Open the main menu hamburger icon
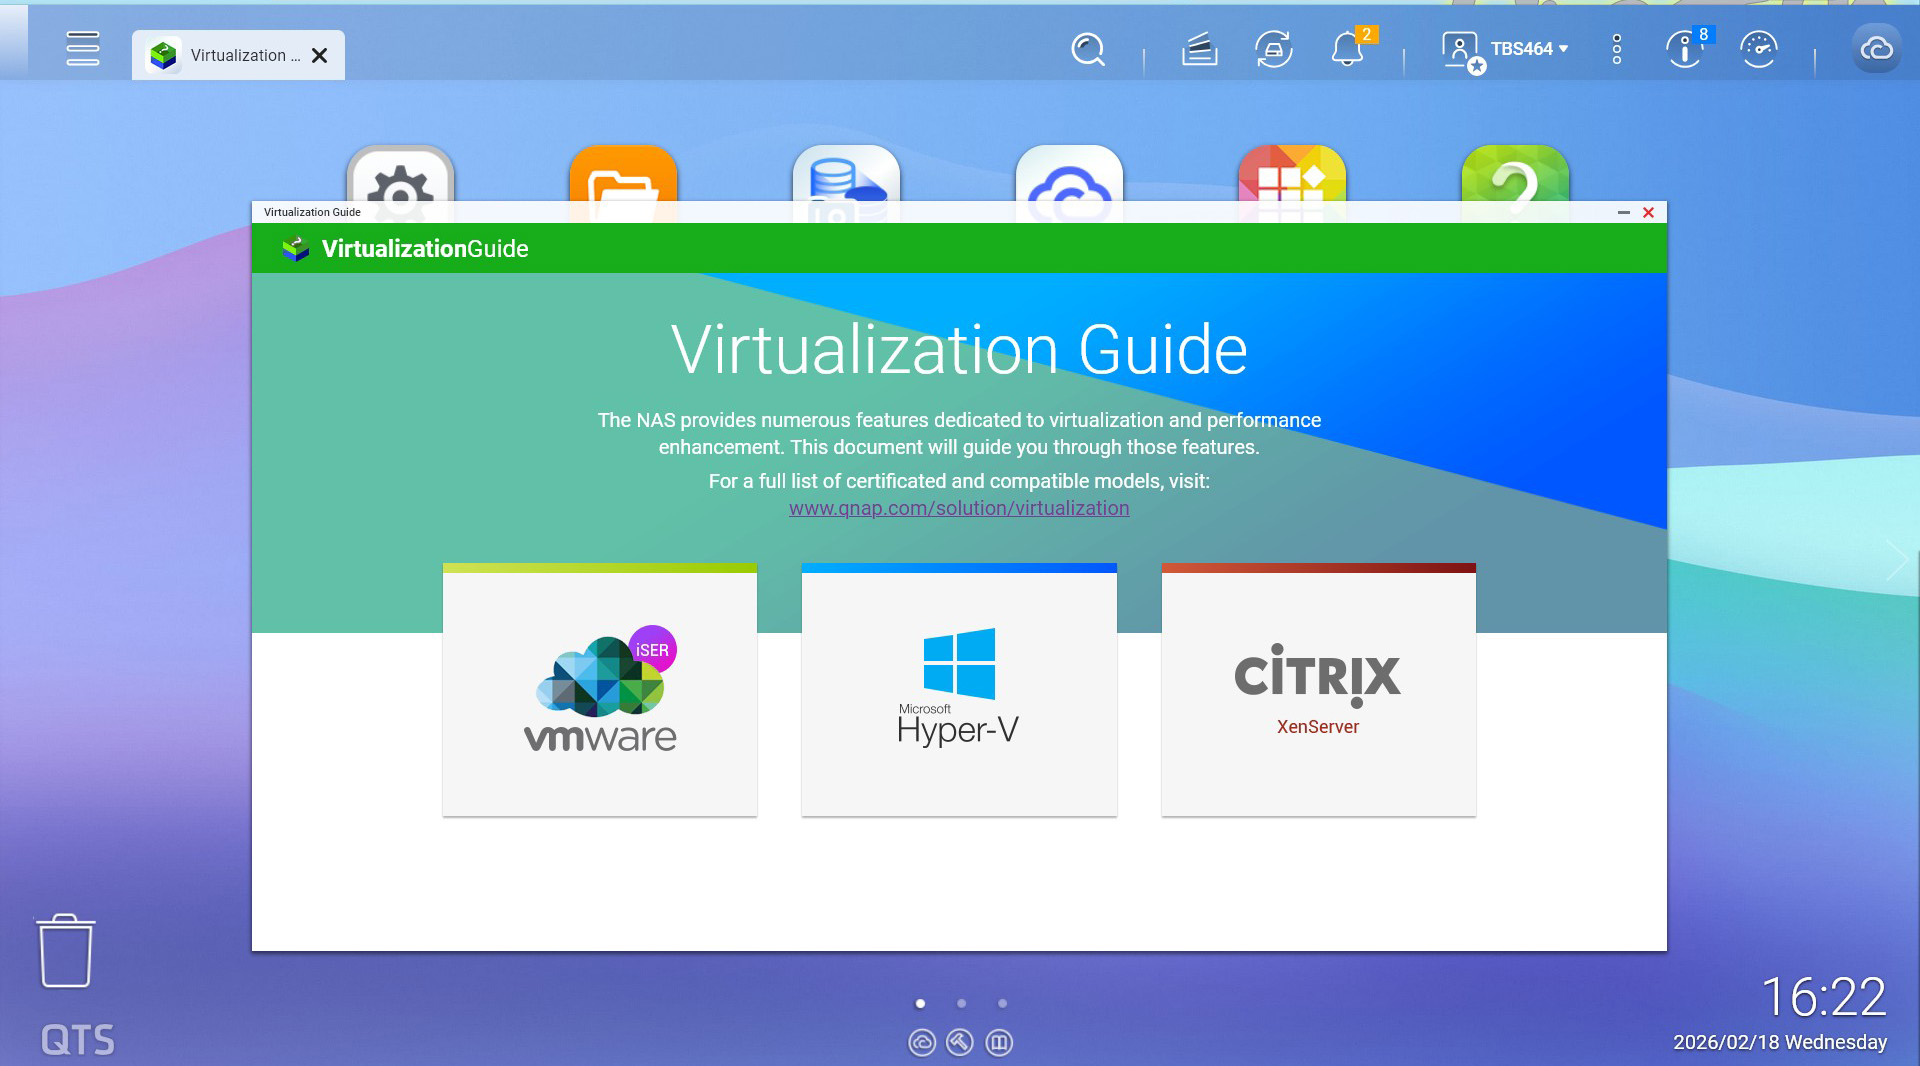The image size is (1920, 1066). [82, 49]
